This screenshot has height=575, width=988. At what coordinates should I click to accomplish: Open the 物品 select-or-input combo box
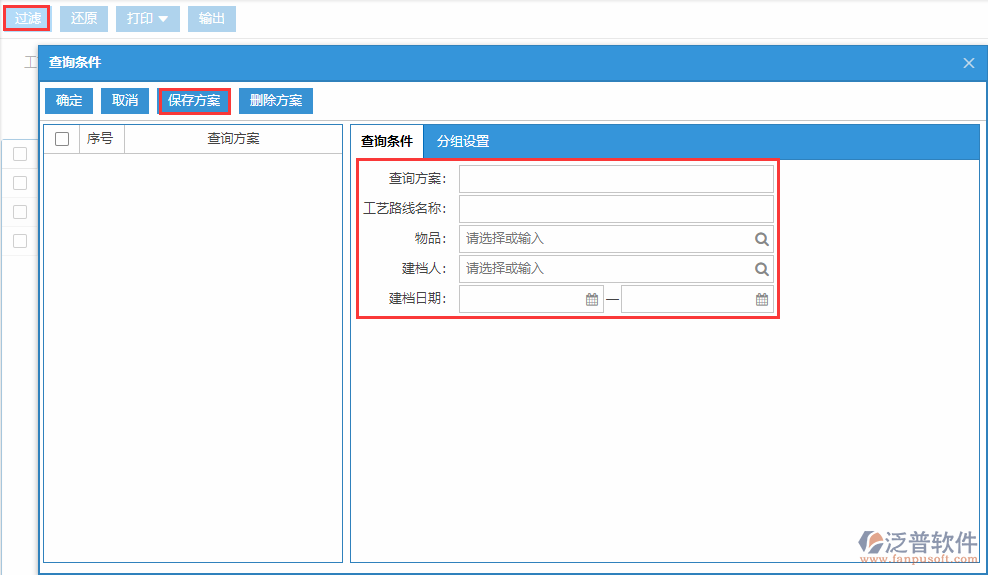pyautogui.click(x=605, y=239)
